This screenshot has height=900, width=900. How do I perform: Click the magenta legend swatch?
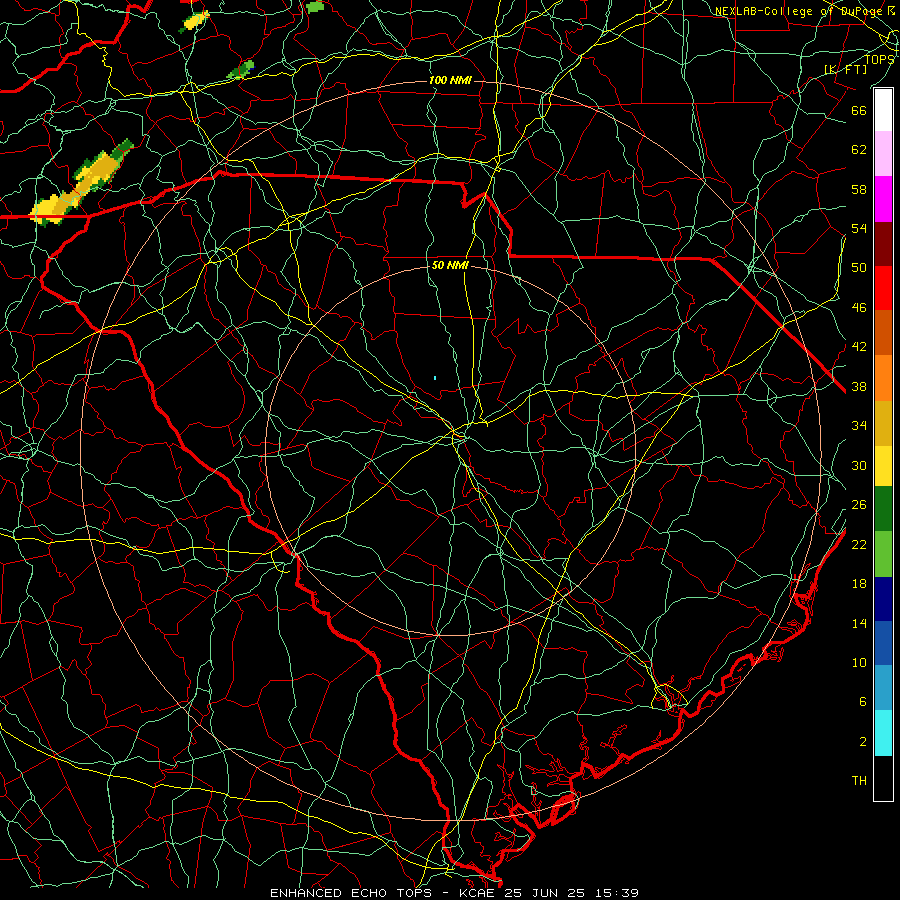point(883,199)
